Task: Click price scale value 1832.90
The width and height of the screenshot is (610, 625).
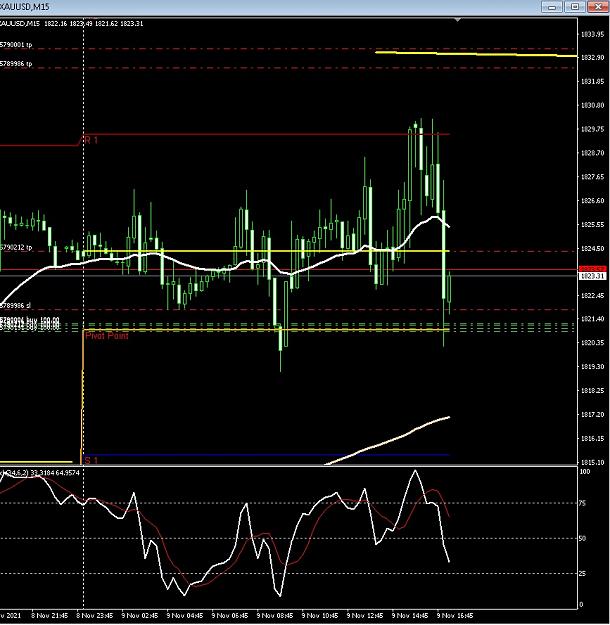Action: coord(592,57)
